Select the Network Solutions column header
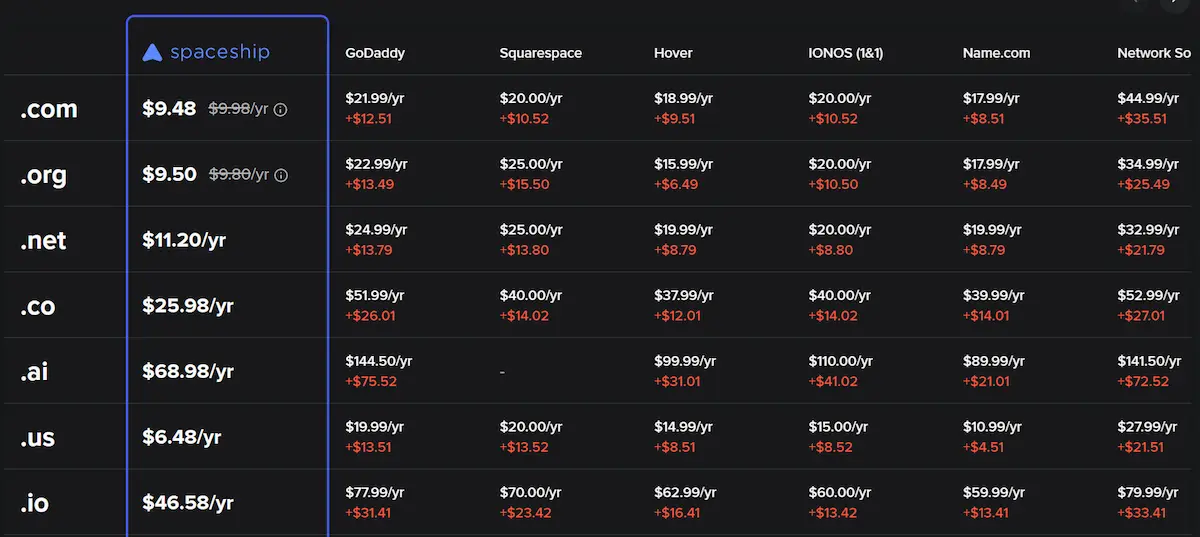 coord(1155,52)
